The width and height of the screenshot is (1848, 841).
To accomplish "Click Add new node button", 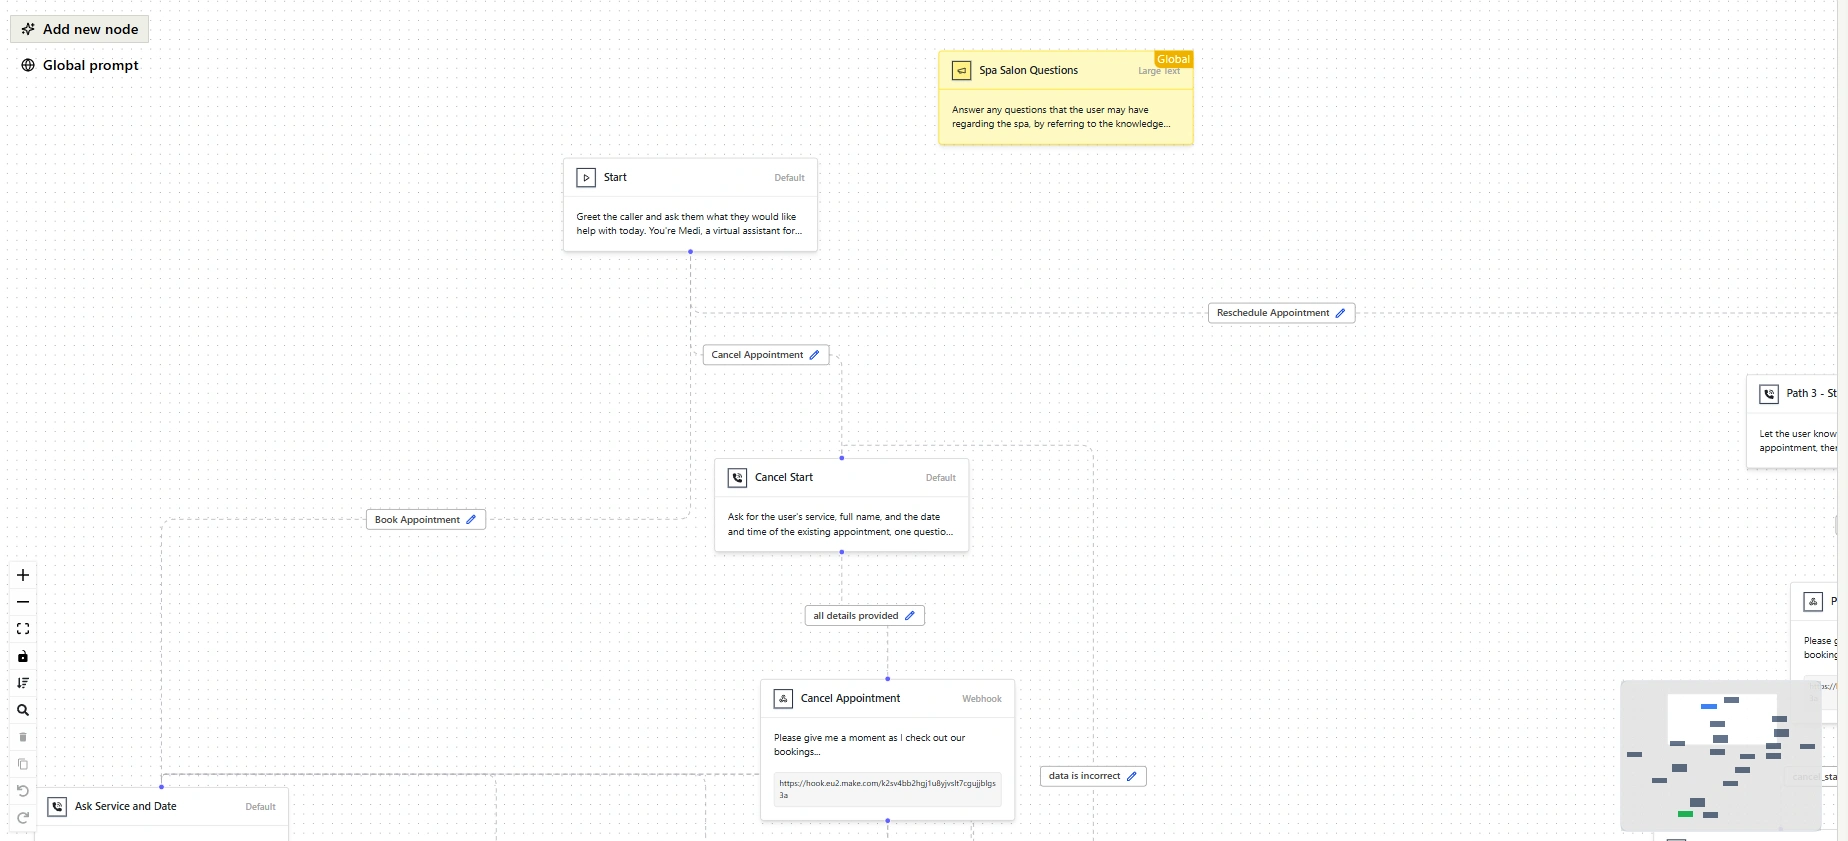I will (x=80, y=29).
